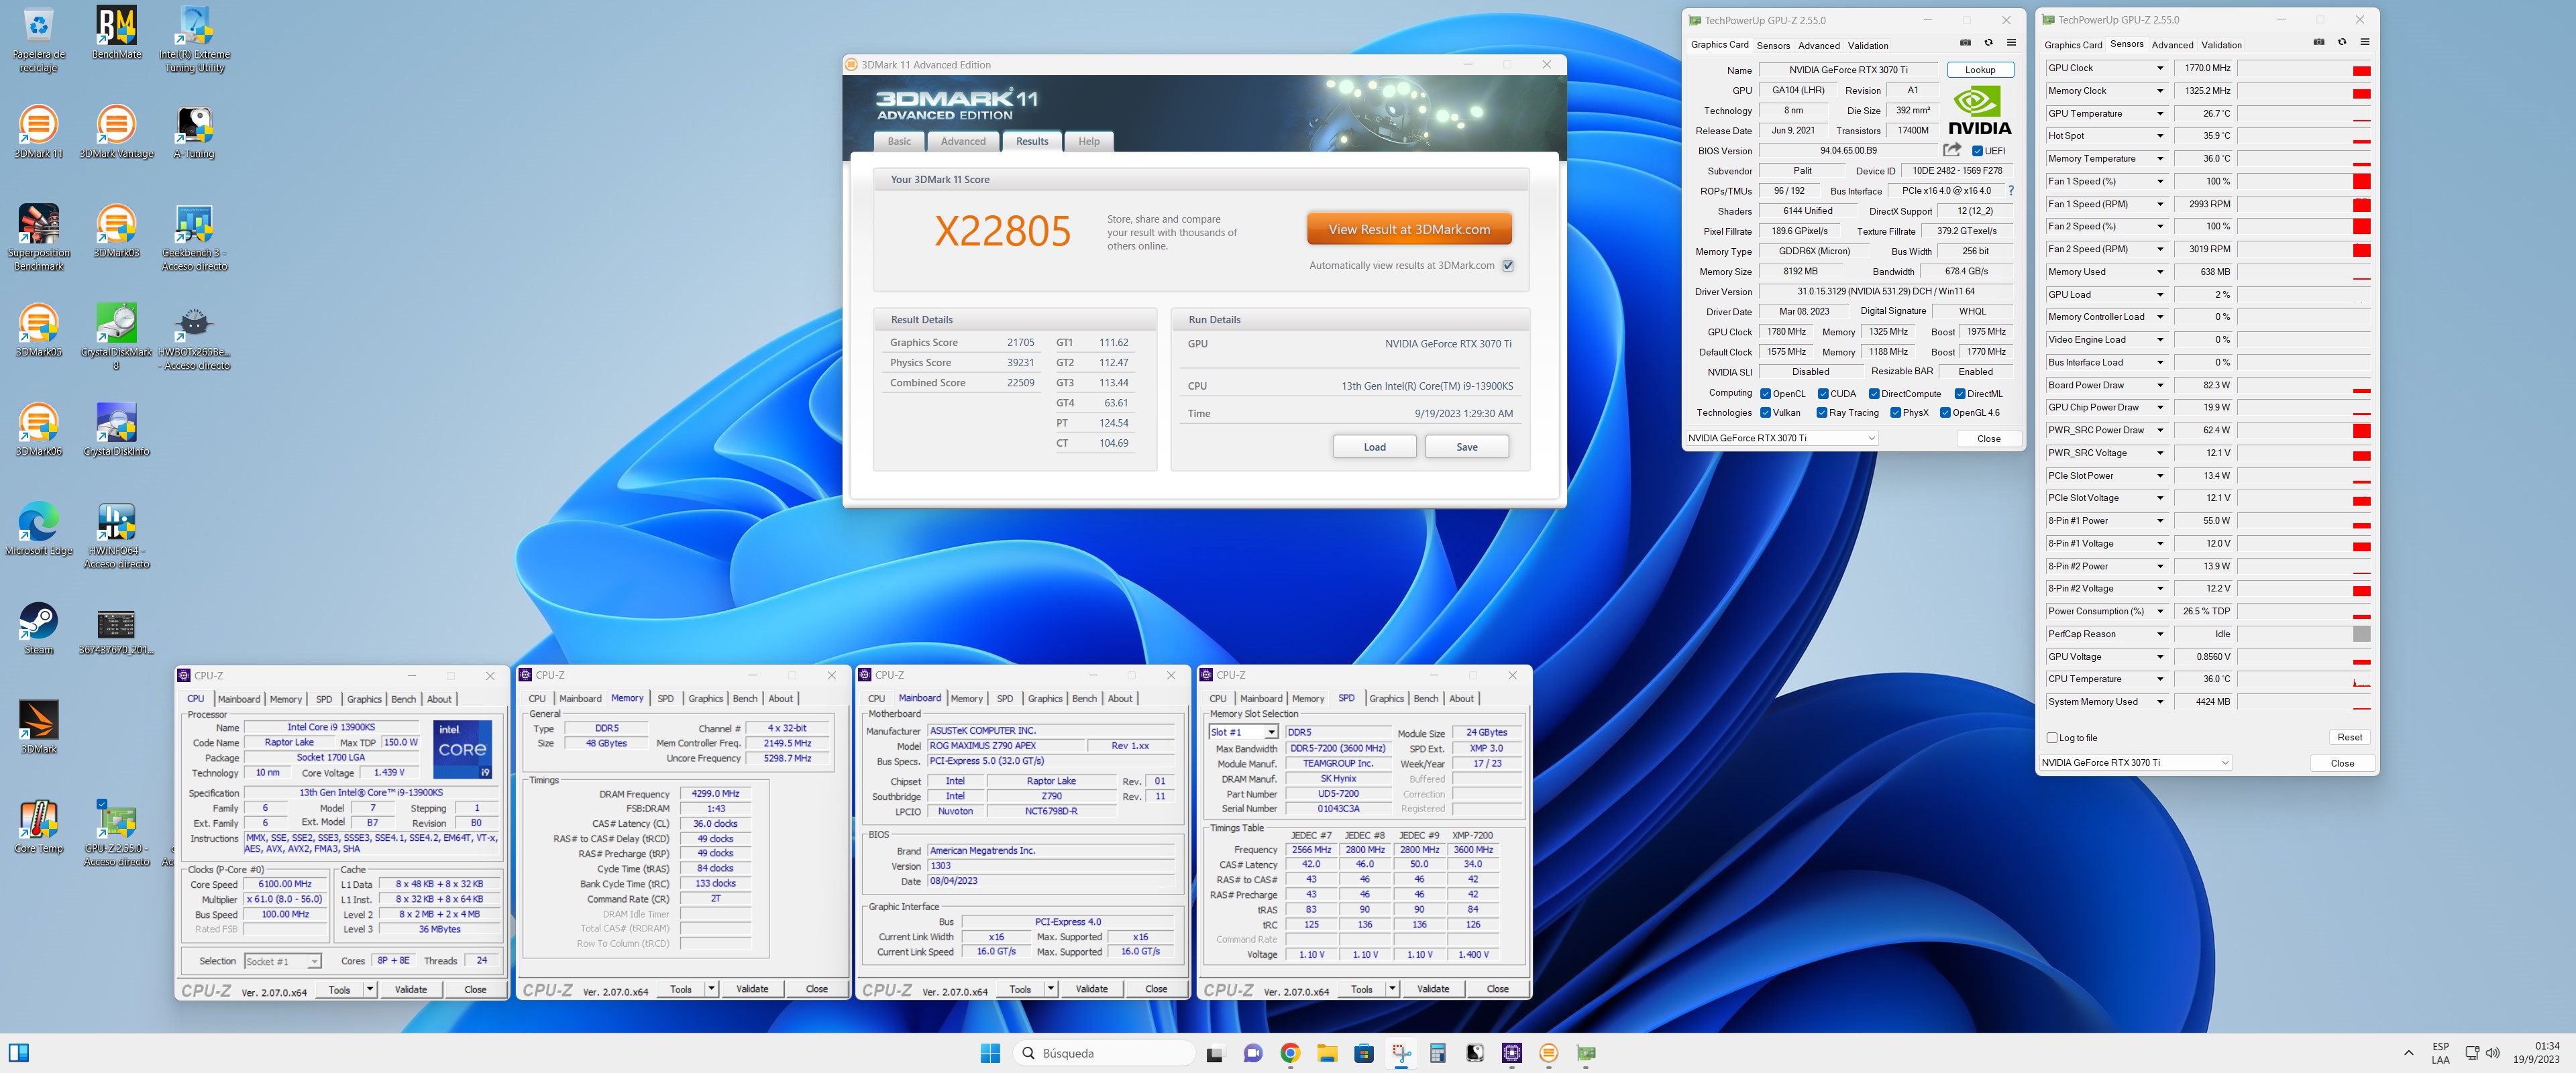This screenshot has width=2576, height=1073.
Task: Open Tools dropdown arrow in CPU-Z SPD window
Action: 1392,989
